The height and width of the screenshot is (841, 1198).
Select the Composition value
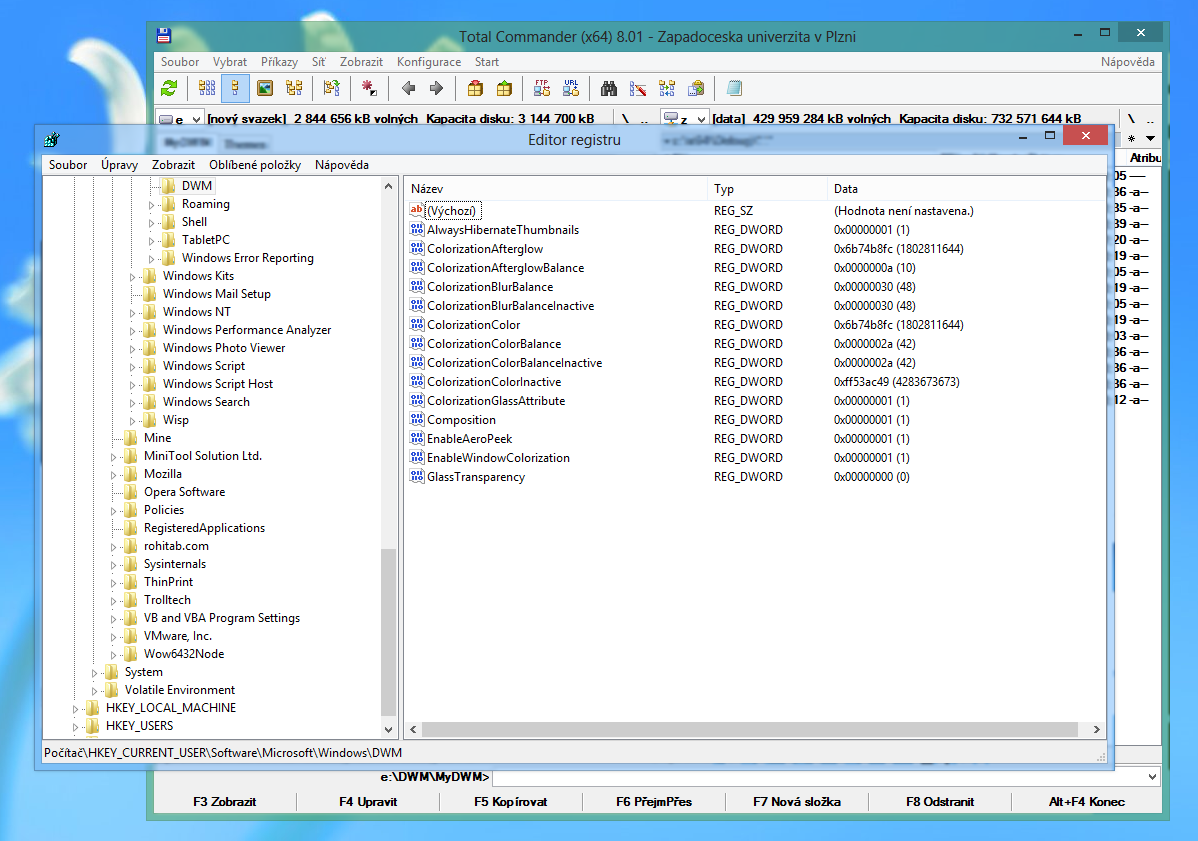[x=461, y=419]
